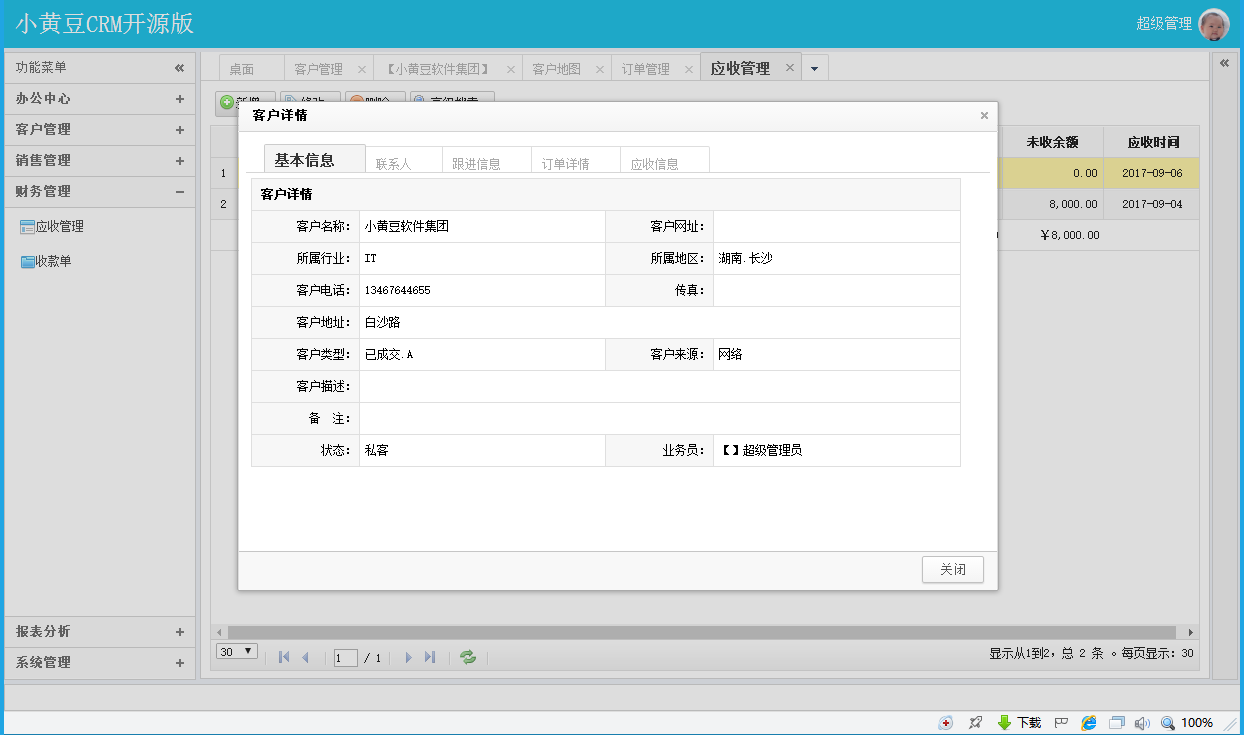Open 应收管理 in the sidebar
Screen dimensions: 1244x735
click(60, 227)
